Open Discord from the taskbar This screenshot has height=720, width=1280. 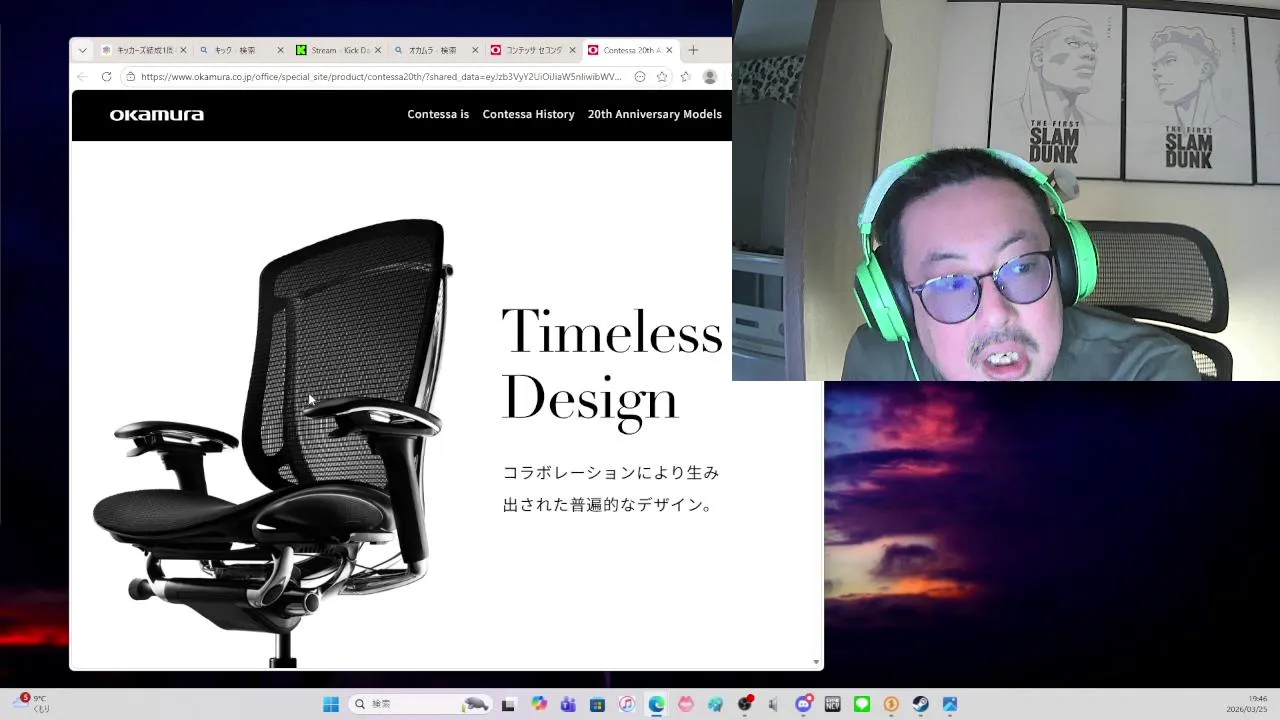(x=803, y=704)
